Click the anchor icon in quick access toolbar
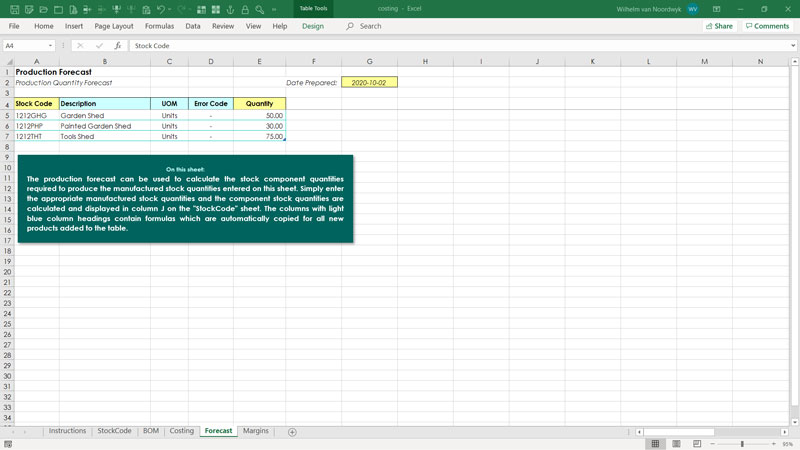Screen dimensions: 800x450 coord(230,9)
